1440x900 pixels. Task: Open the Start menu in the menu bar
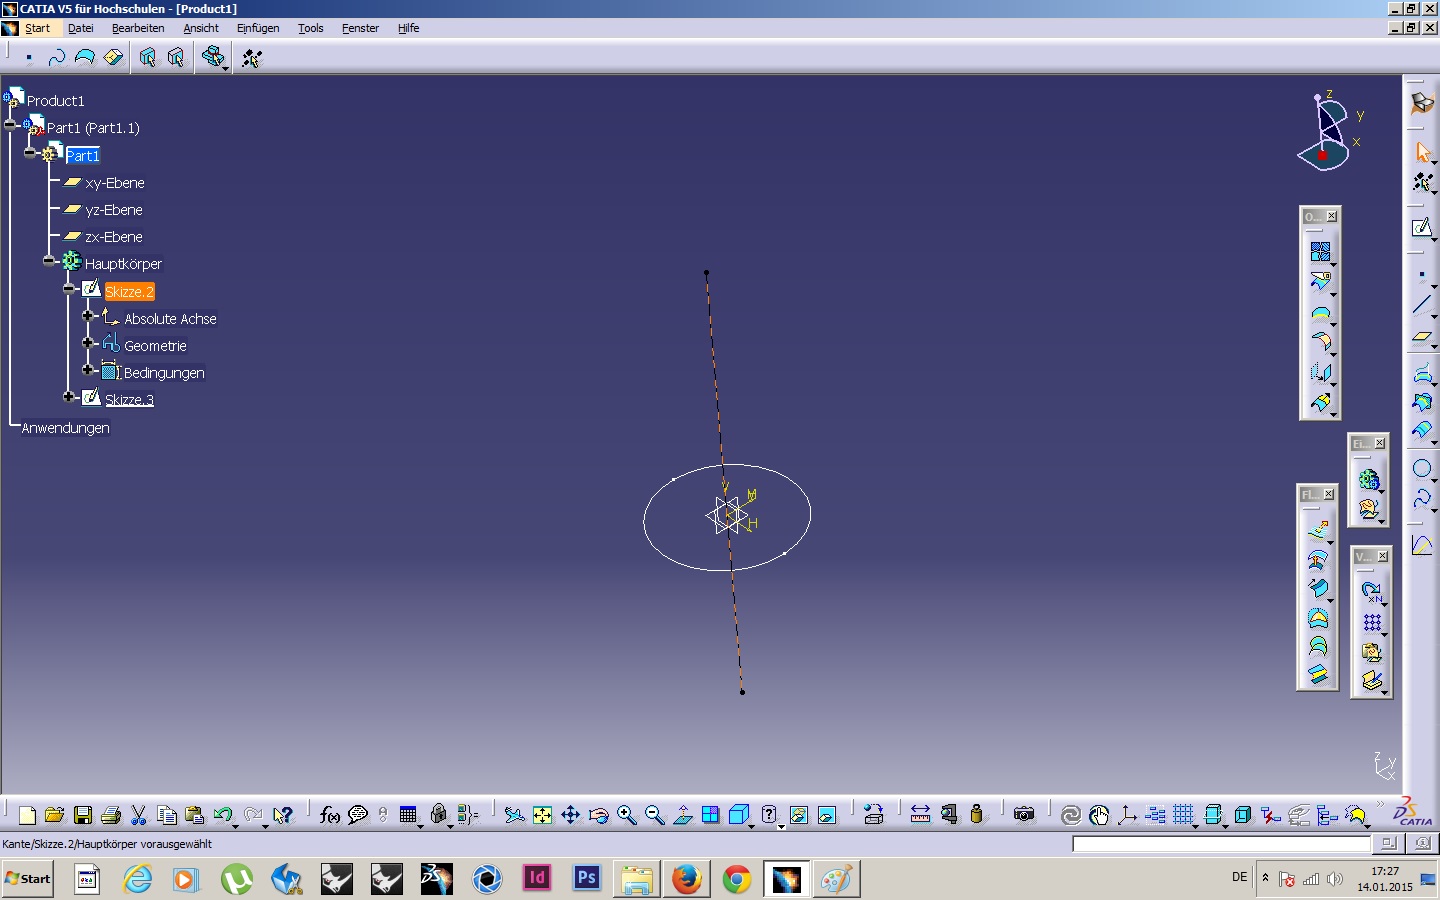(x=37, y=28)
